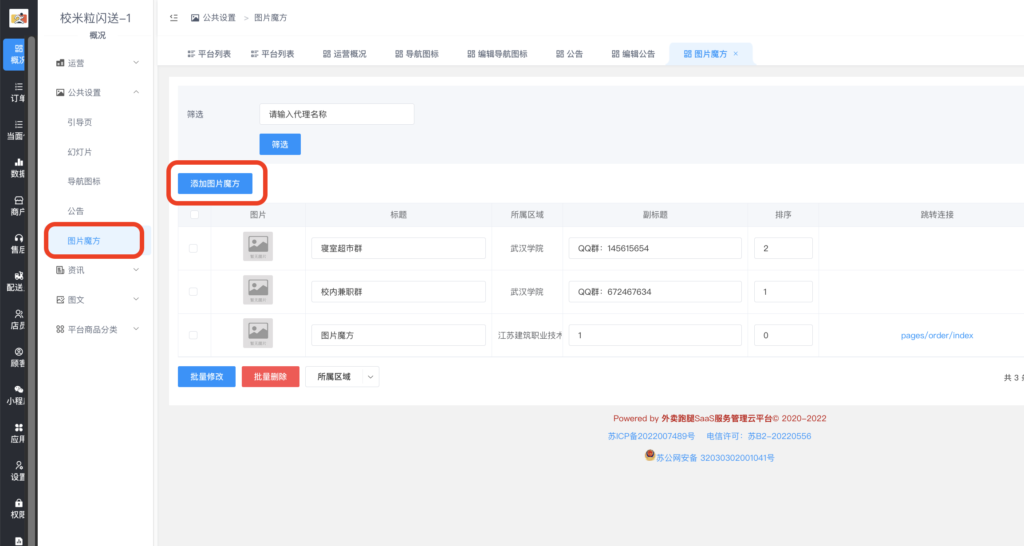Click the red 批量删除 button
1024x546 pixels.
tap(270, 377)
